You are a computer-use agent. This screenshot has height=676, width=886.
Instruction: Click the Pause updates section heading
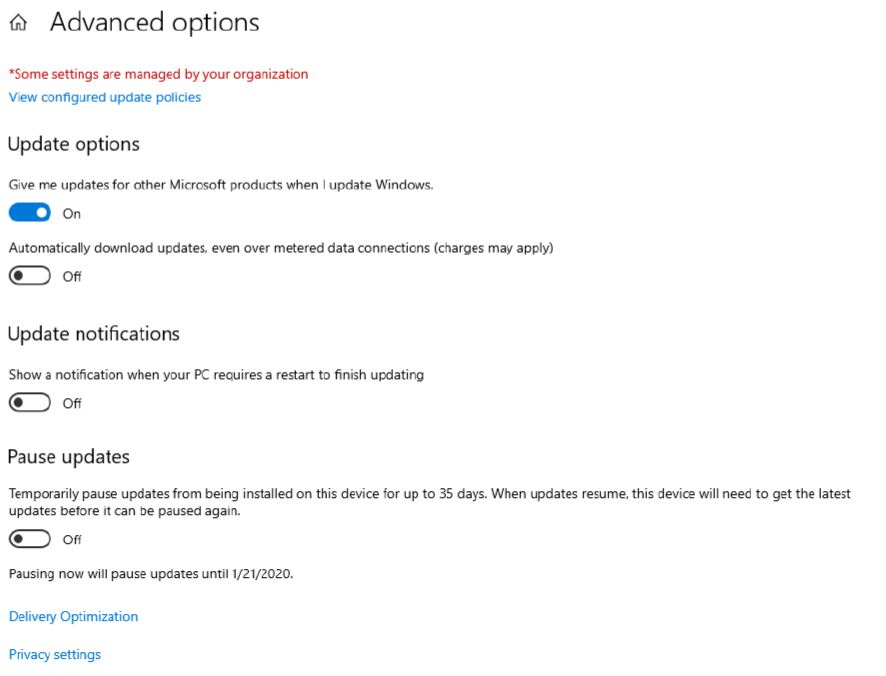[x=68, y=457]
